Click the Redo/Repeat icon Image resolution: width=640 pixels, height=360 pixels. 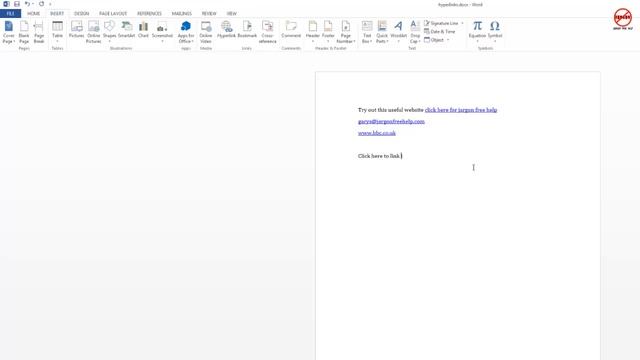[41, 4]
